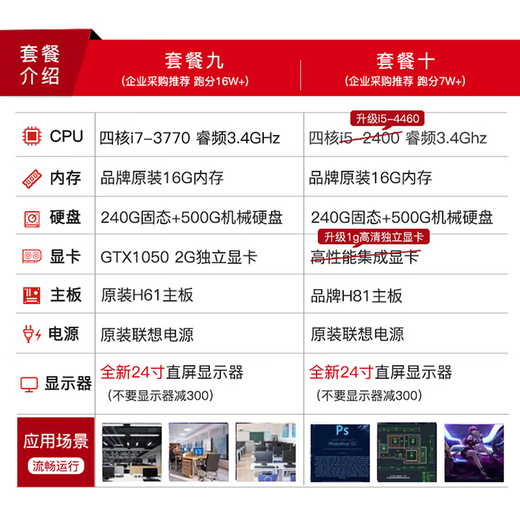Click the CPU chip icon
The image size is (520, 520).
coord(32,136)
